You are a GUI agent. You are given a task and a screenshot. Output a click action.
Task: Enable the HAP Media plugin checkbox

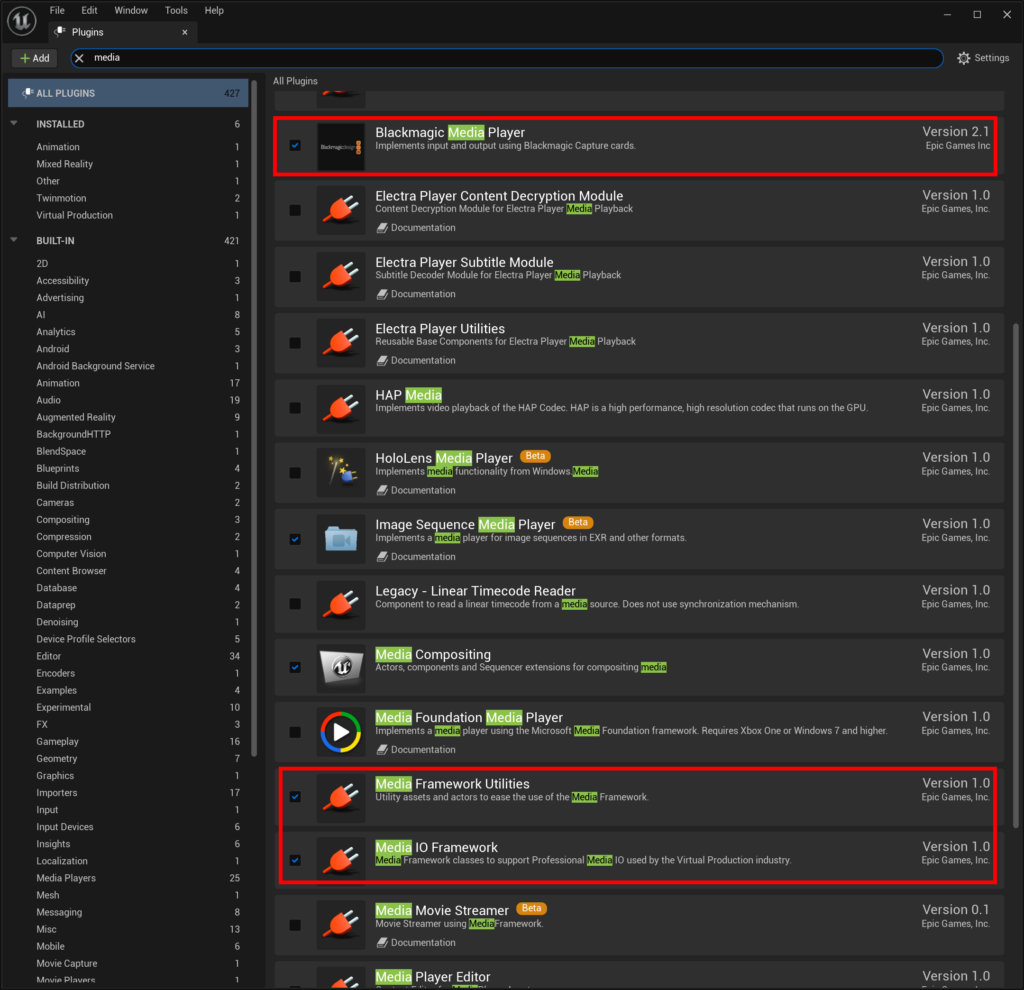[x=295, y=408]
